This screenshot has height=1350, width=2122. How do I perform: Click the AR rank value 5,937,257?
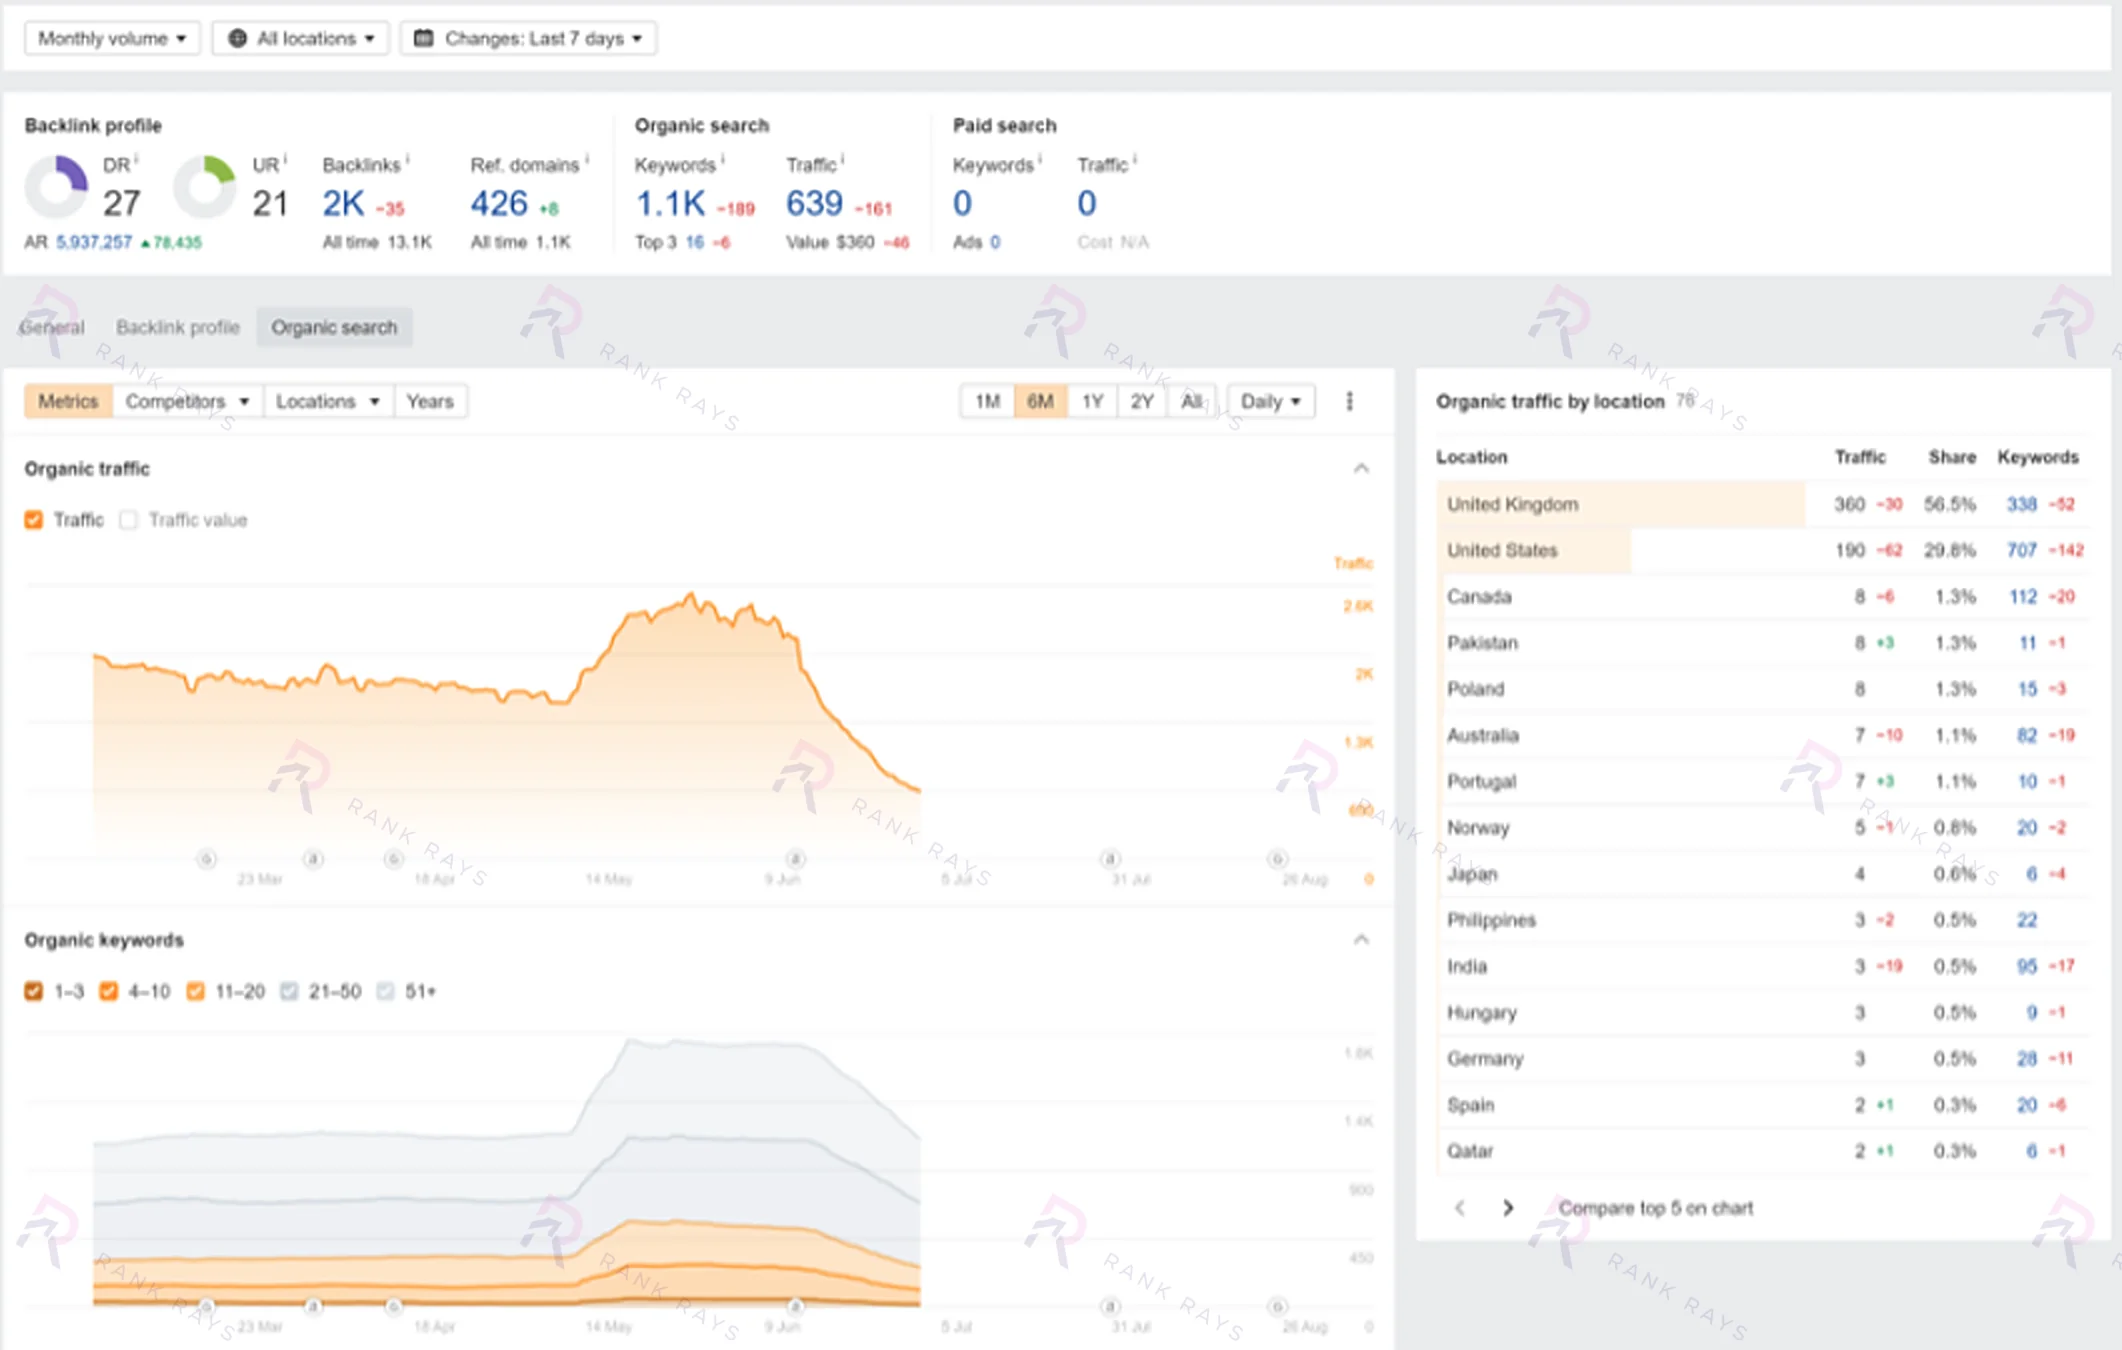click(x=94, y=242)
